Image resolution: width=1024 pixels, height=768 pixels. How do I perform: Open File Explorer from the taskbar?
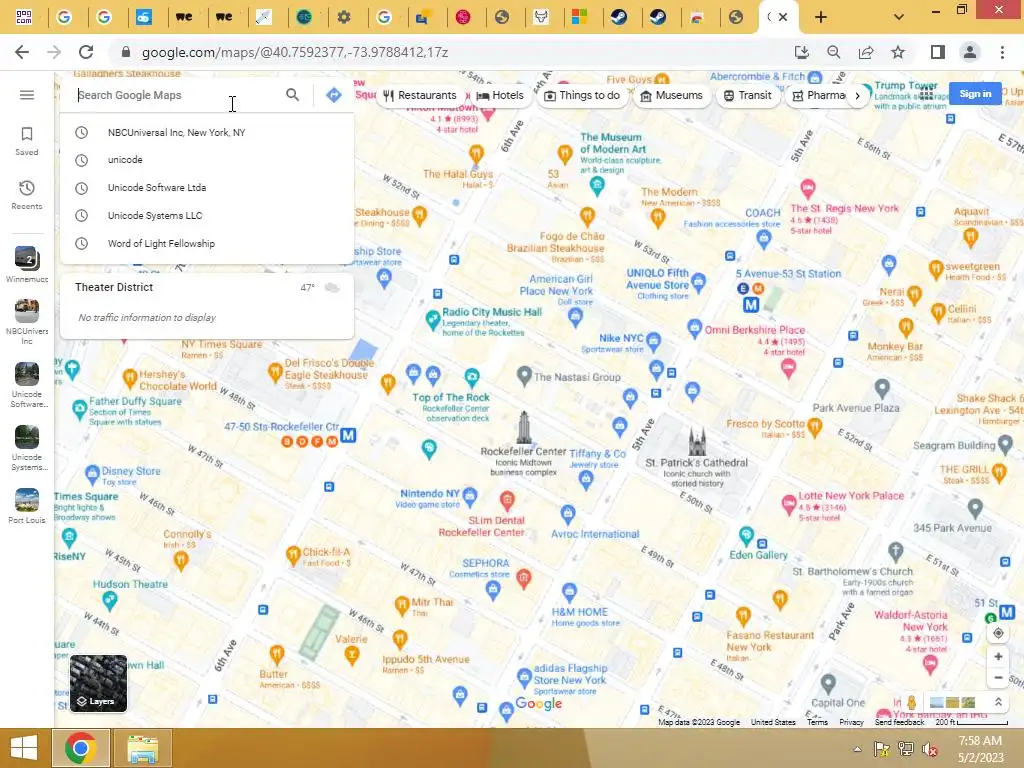click(142, 748)
